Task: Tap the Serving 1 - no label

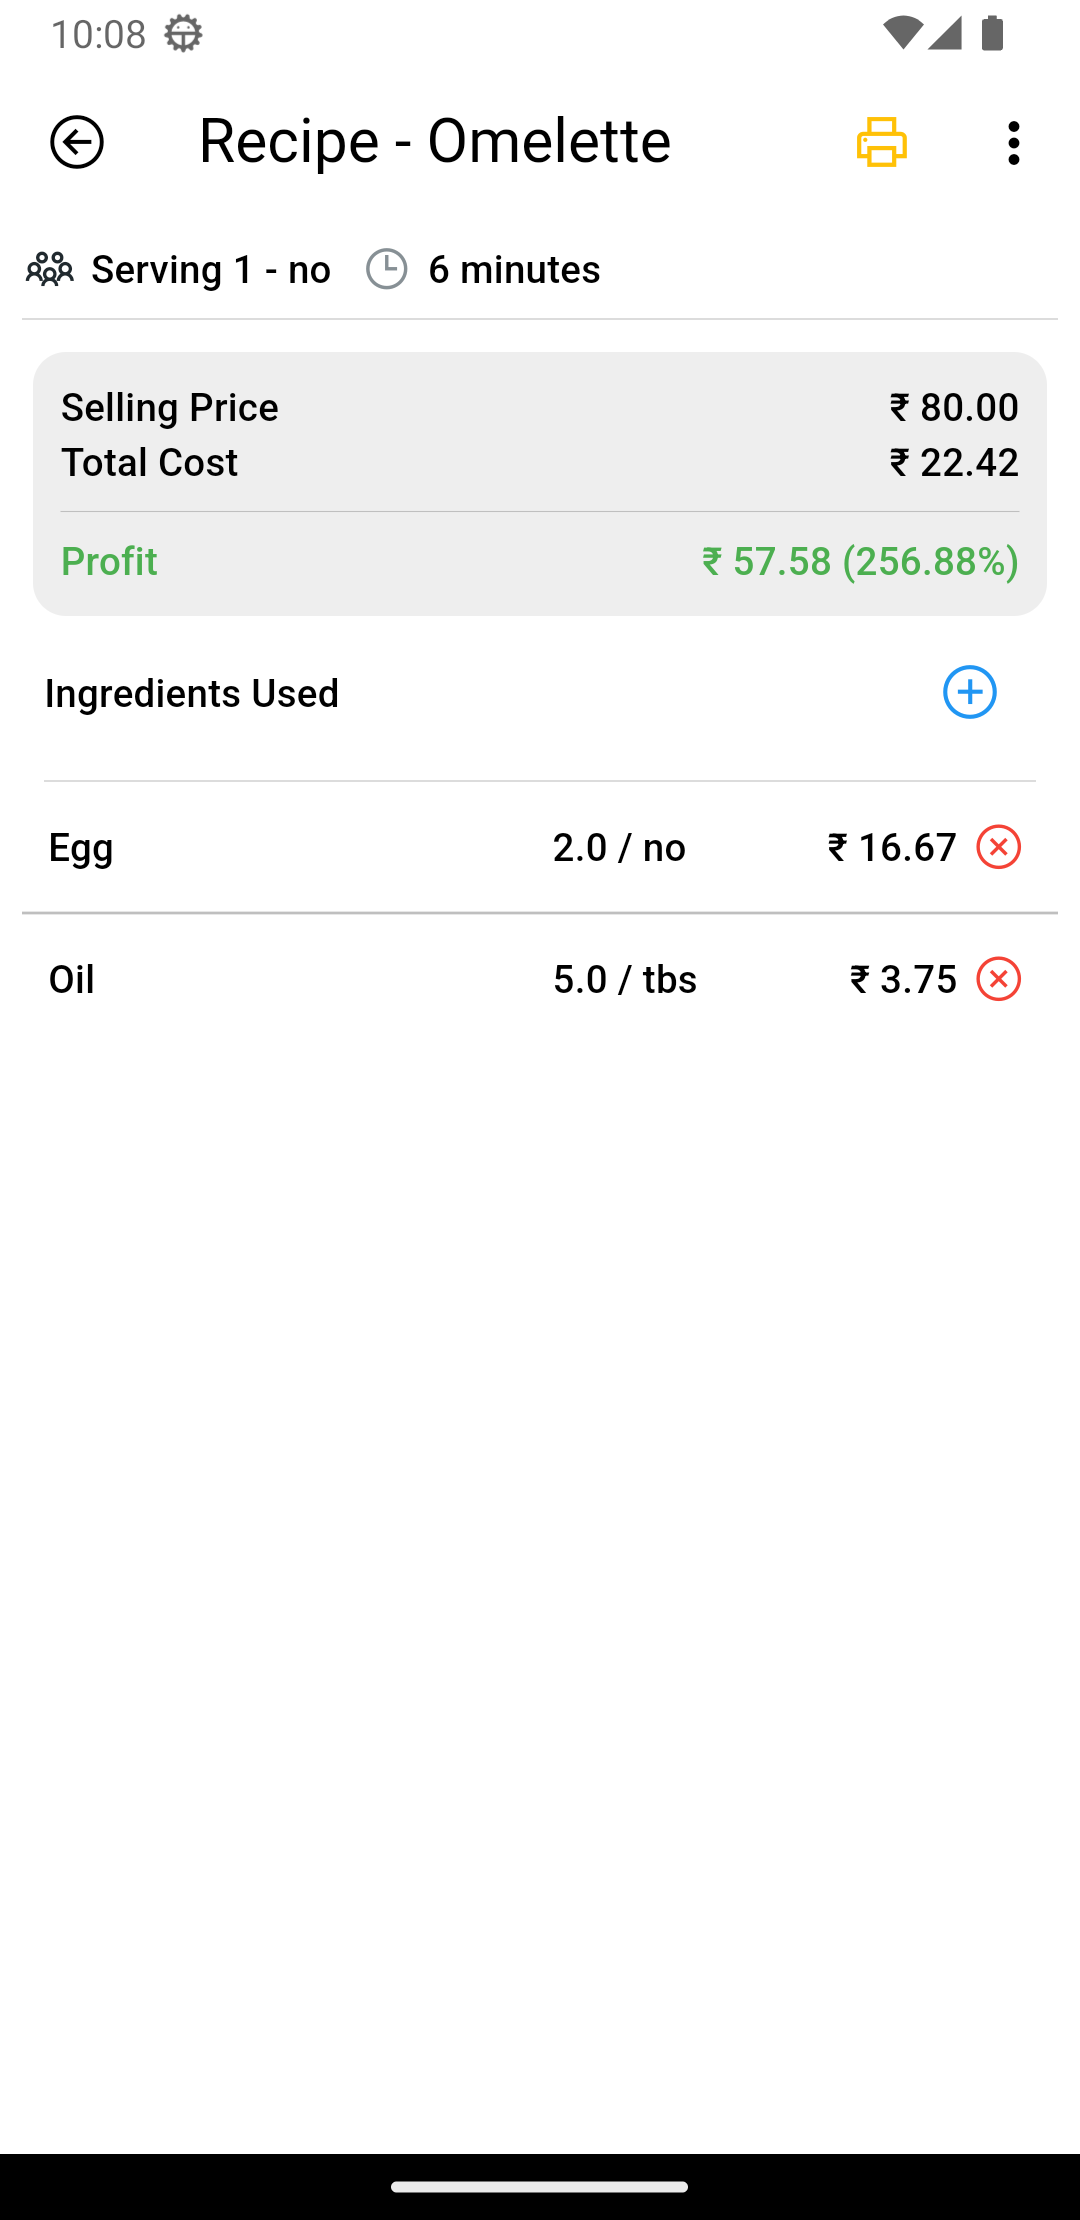Action: tap(211, 269)
